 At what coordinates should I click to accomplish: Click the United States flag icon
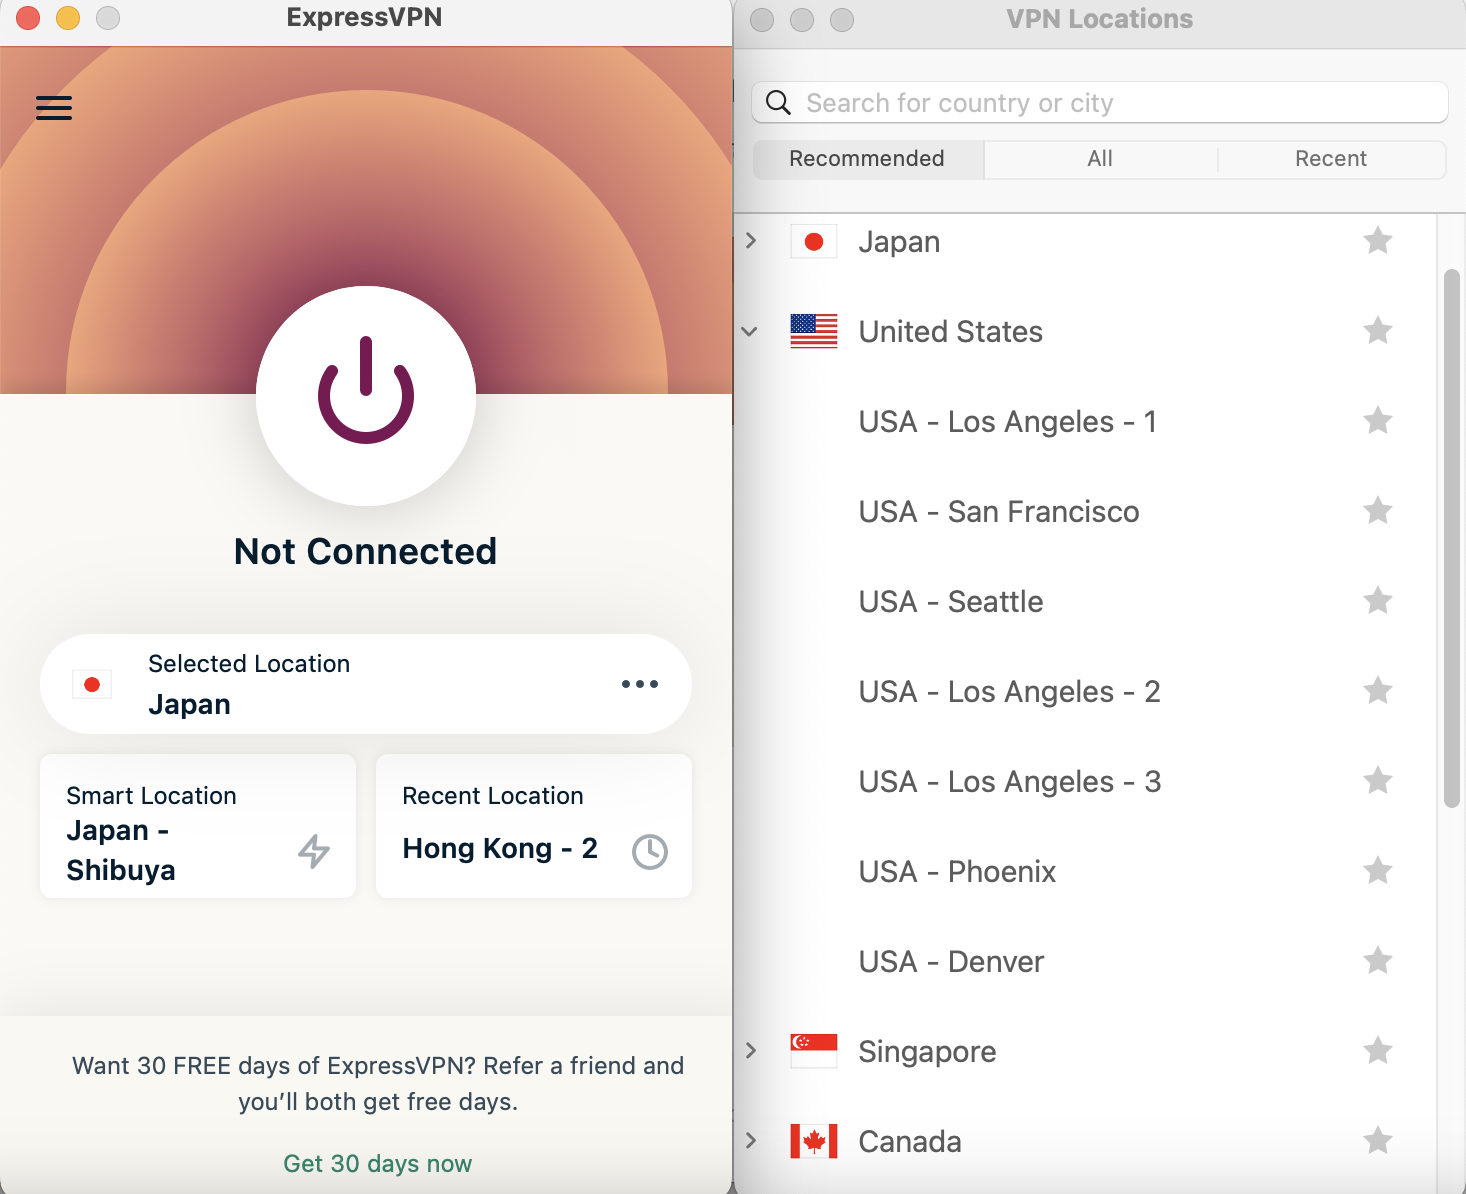pos(814,331)
